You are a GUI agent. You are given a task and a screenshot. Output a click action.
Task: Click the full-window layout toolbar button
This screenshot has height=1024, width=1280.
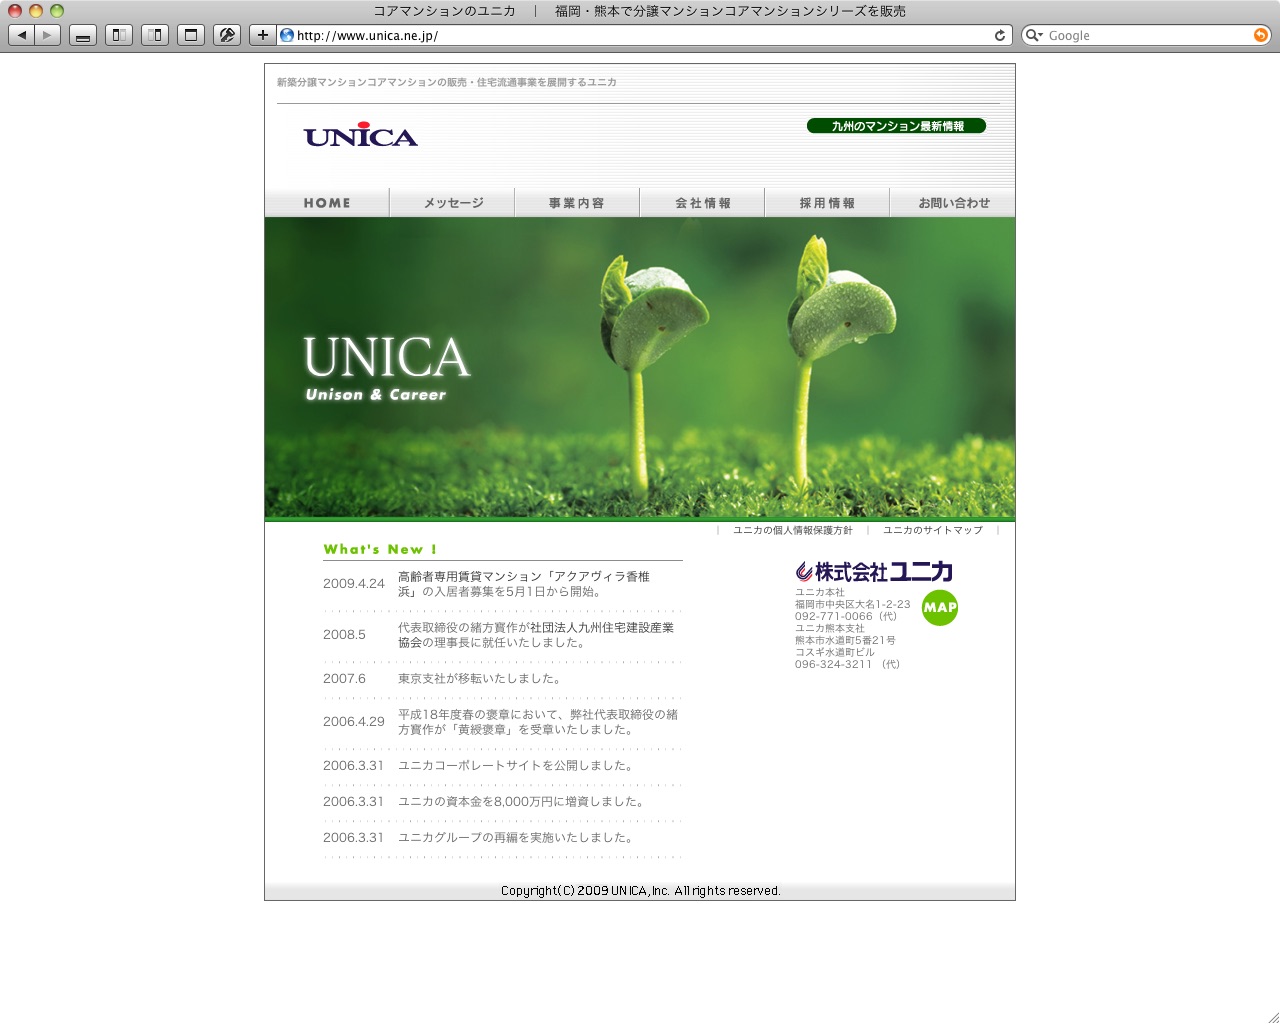[191, 35]
